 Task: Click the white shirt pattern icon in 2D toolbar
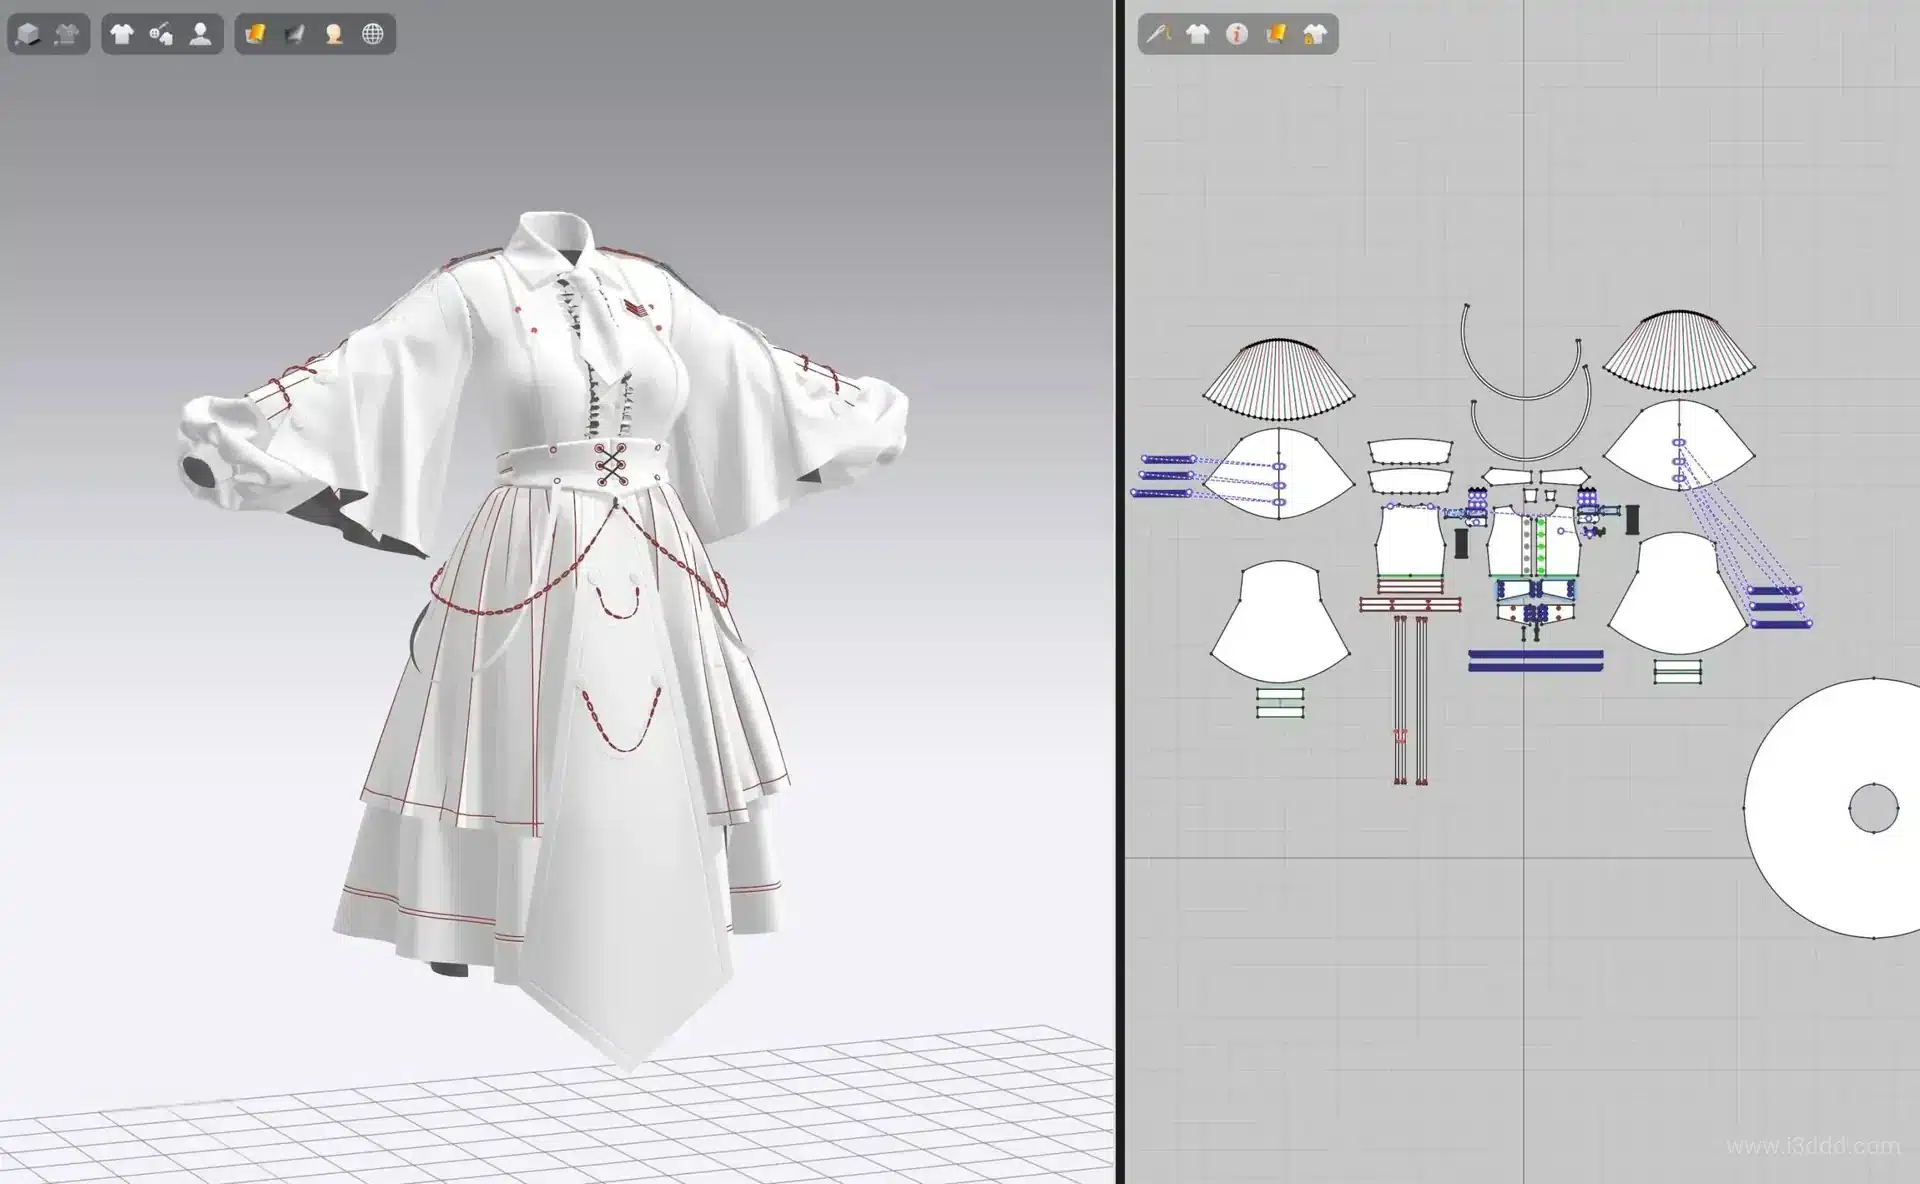coord(1198,35)
